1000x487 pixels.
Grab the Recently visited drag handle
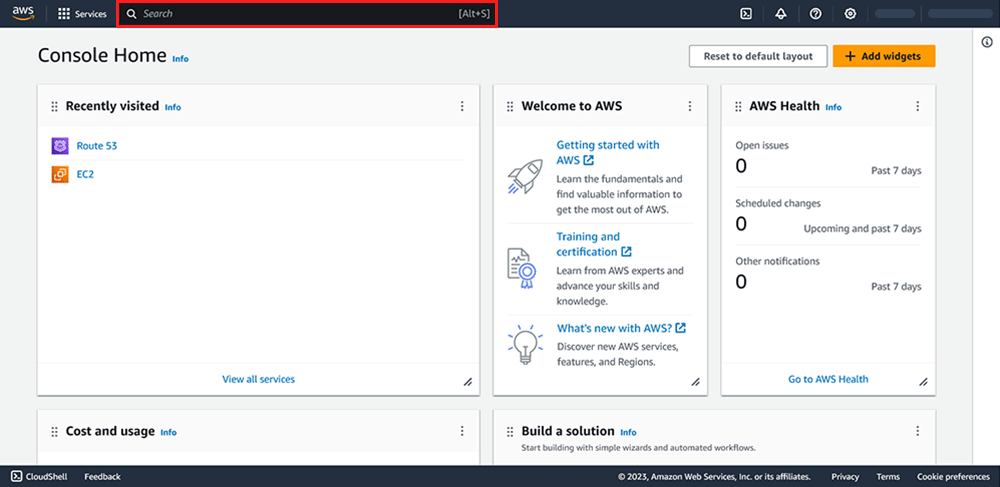click(x=54, y=106)
